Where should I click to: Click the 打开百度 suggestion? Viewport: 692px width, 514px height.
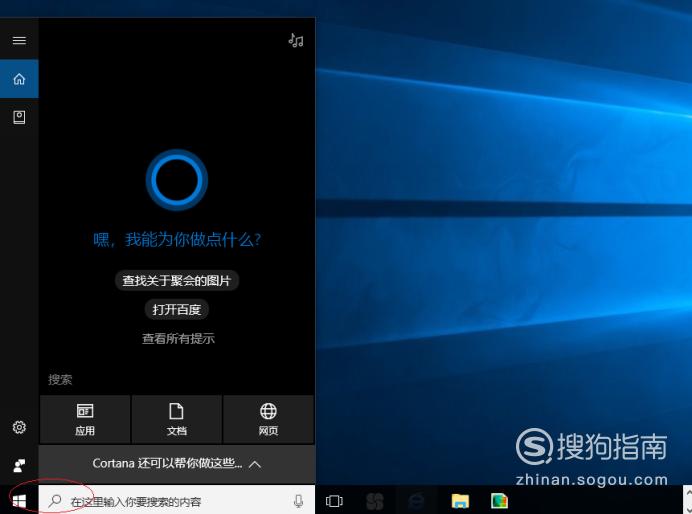tap(177, 309)
